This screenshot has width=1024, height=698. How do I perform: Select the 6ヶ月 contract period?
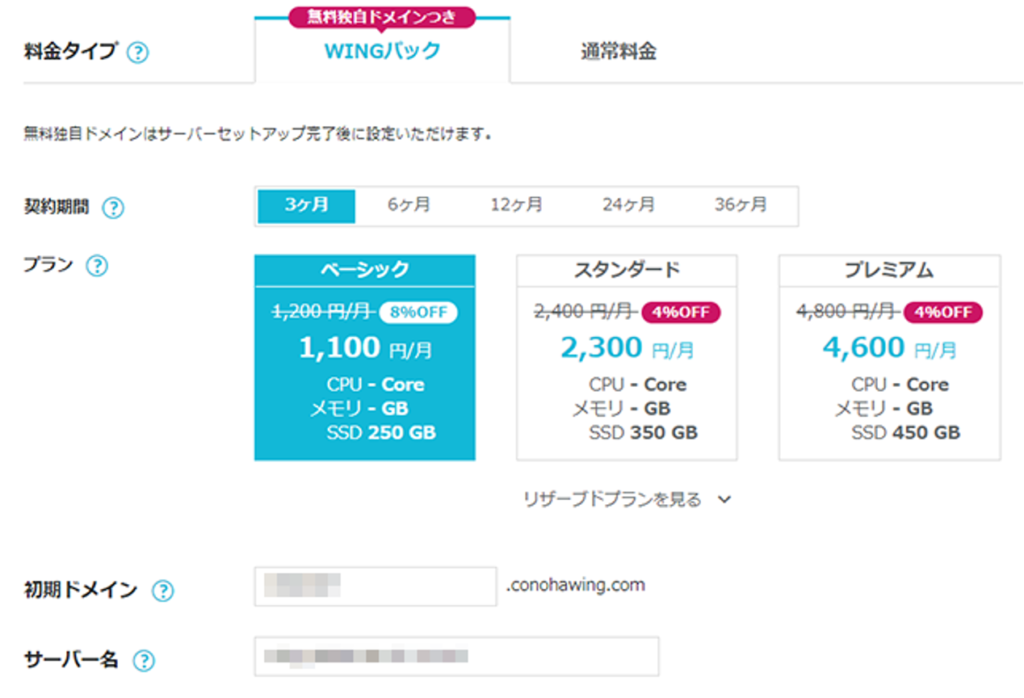[409, 205]
